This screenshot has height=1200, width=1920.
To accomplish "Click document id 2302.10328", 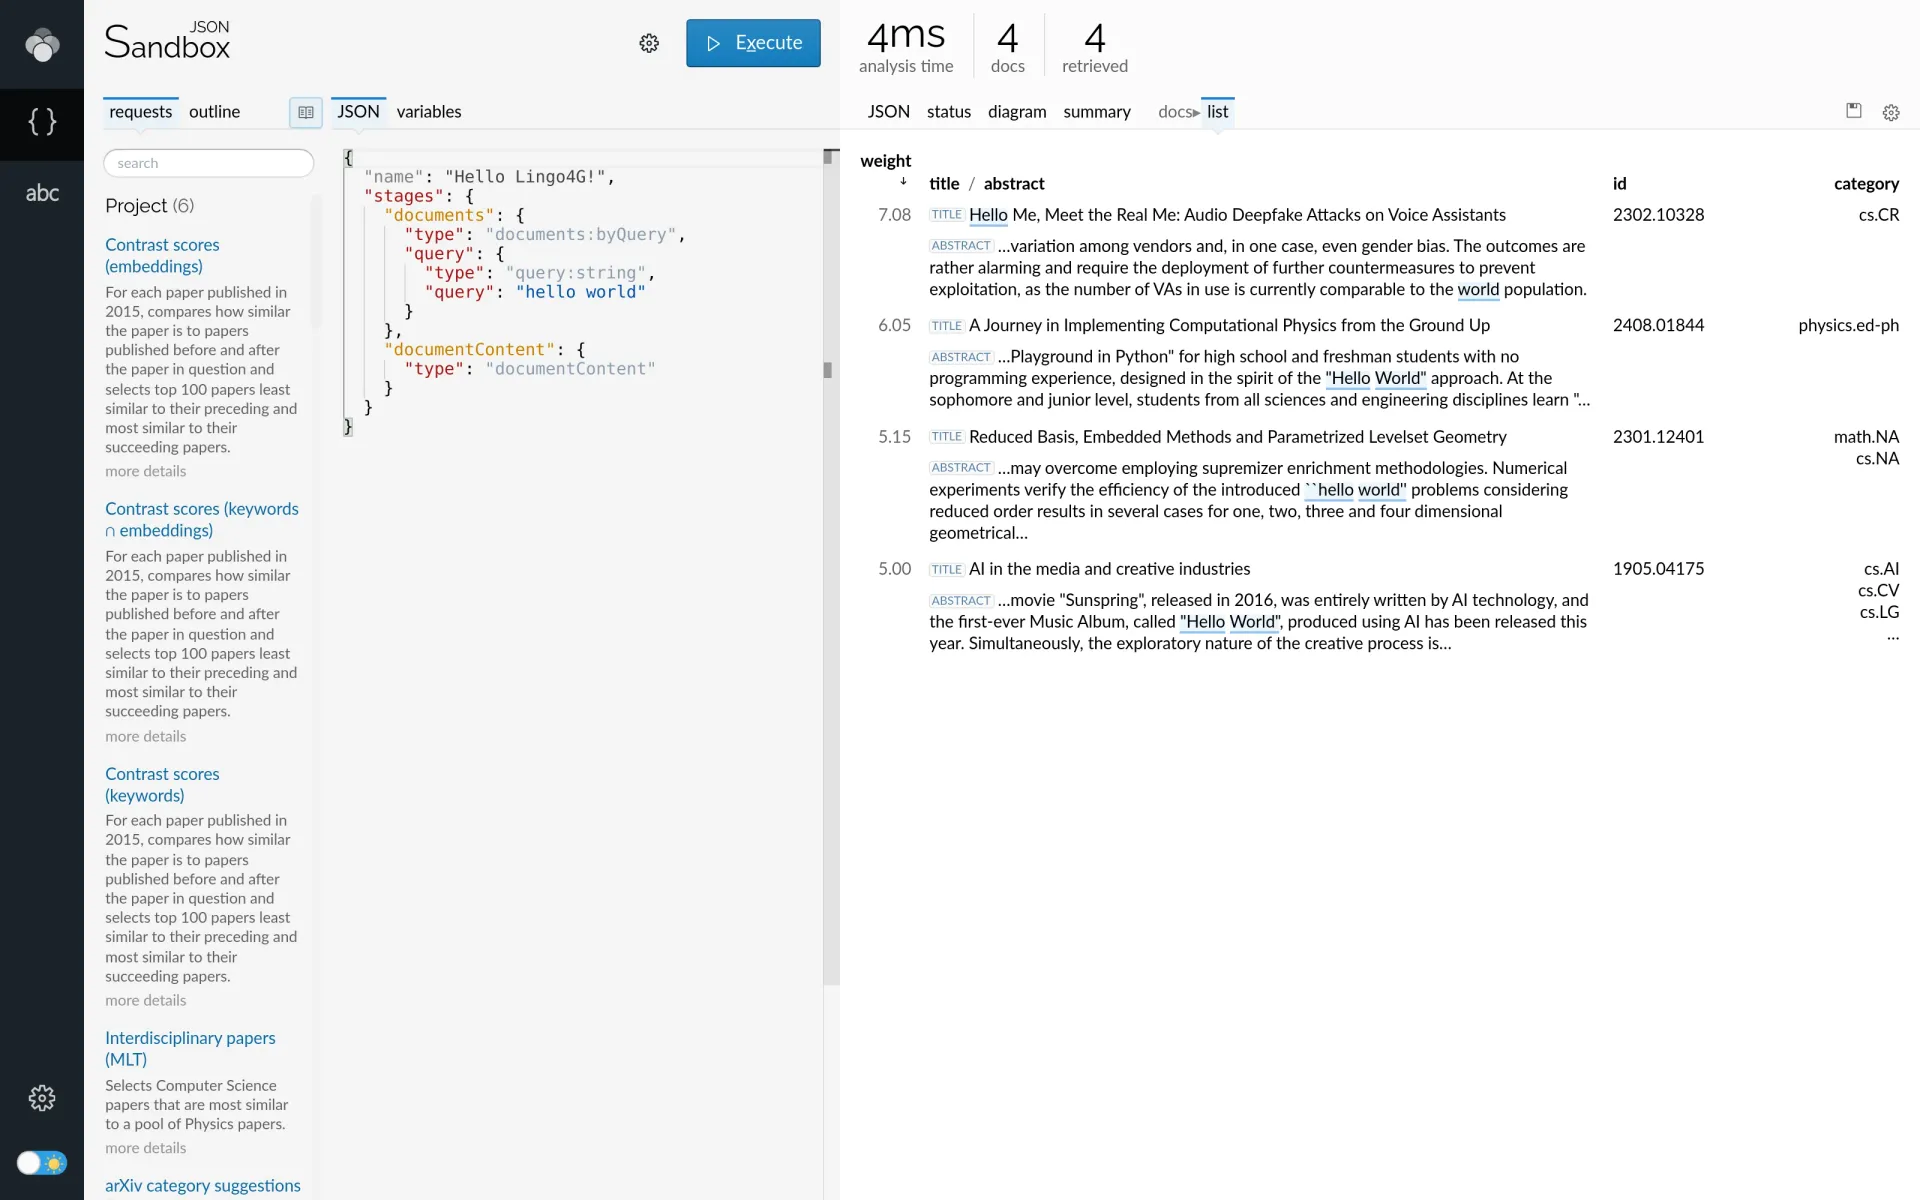I will [1658, 215].
